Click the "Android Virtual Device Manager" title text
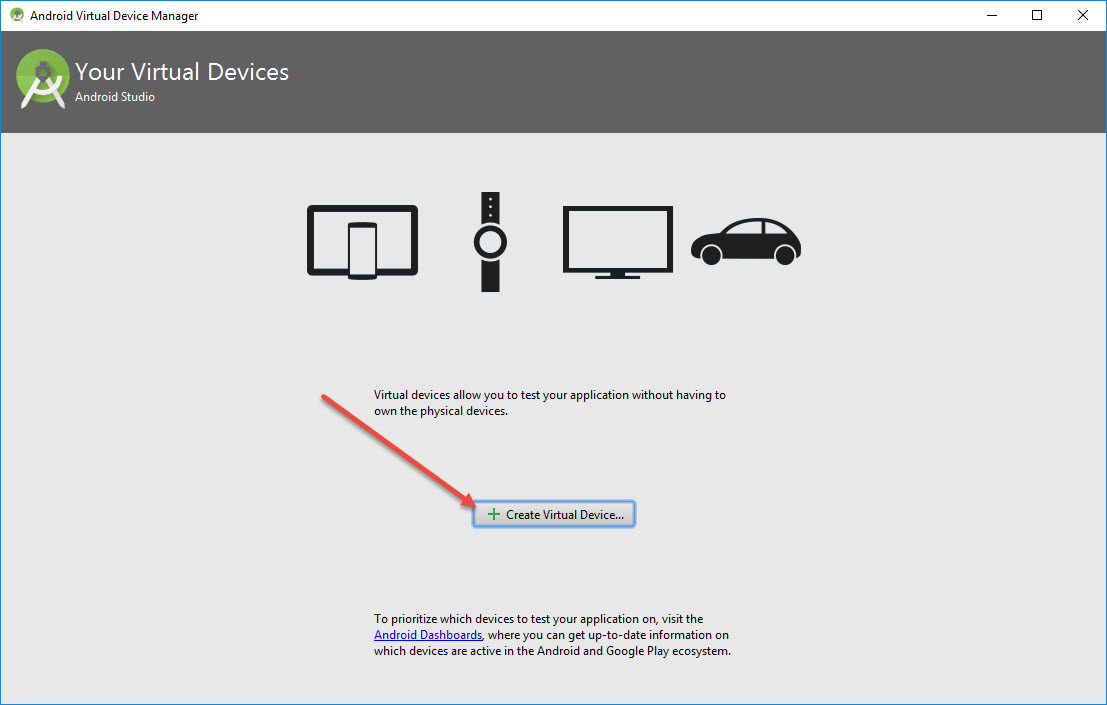Image resolution: width=1107 pixels, height=705 pixels. click(114, 16)
